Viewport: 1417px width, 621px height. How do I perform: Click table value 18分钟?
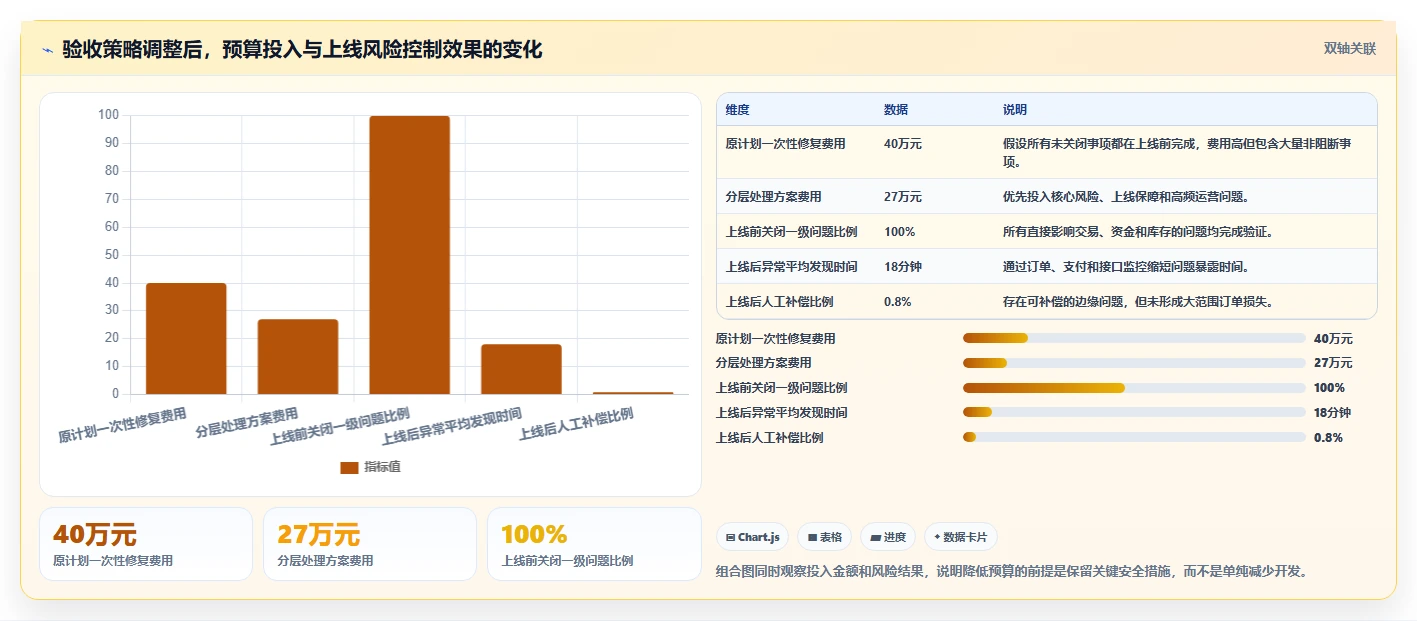point(903,267)
